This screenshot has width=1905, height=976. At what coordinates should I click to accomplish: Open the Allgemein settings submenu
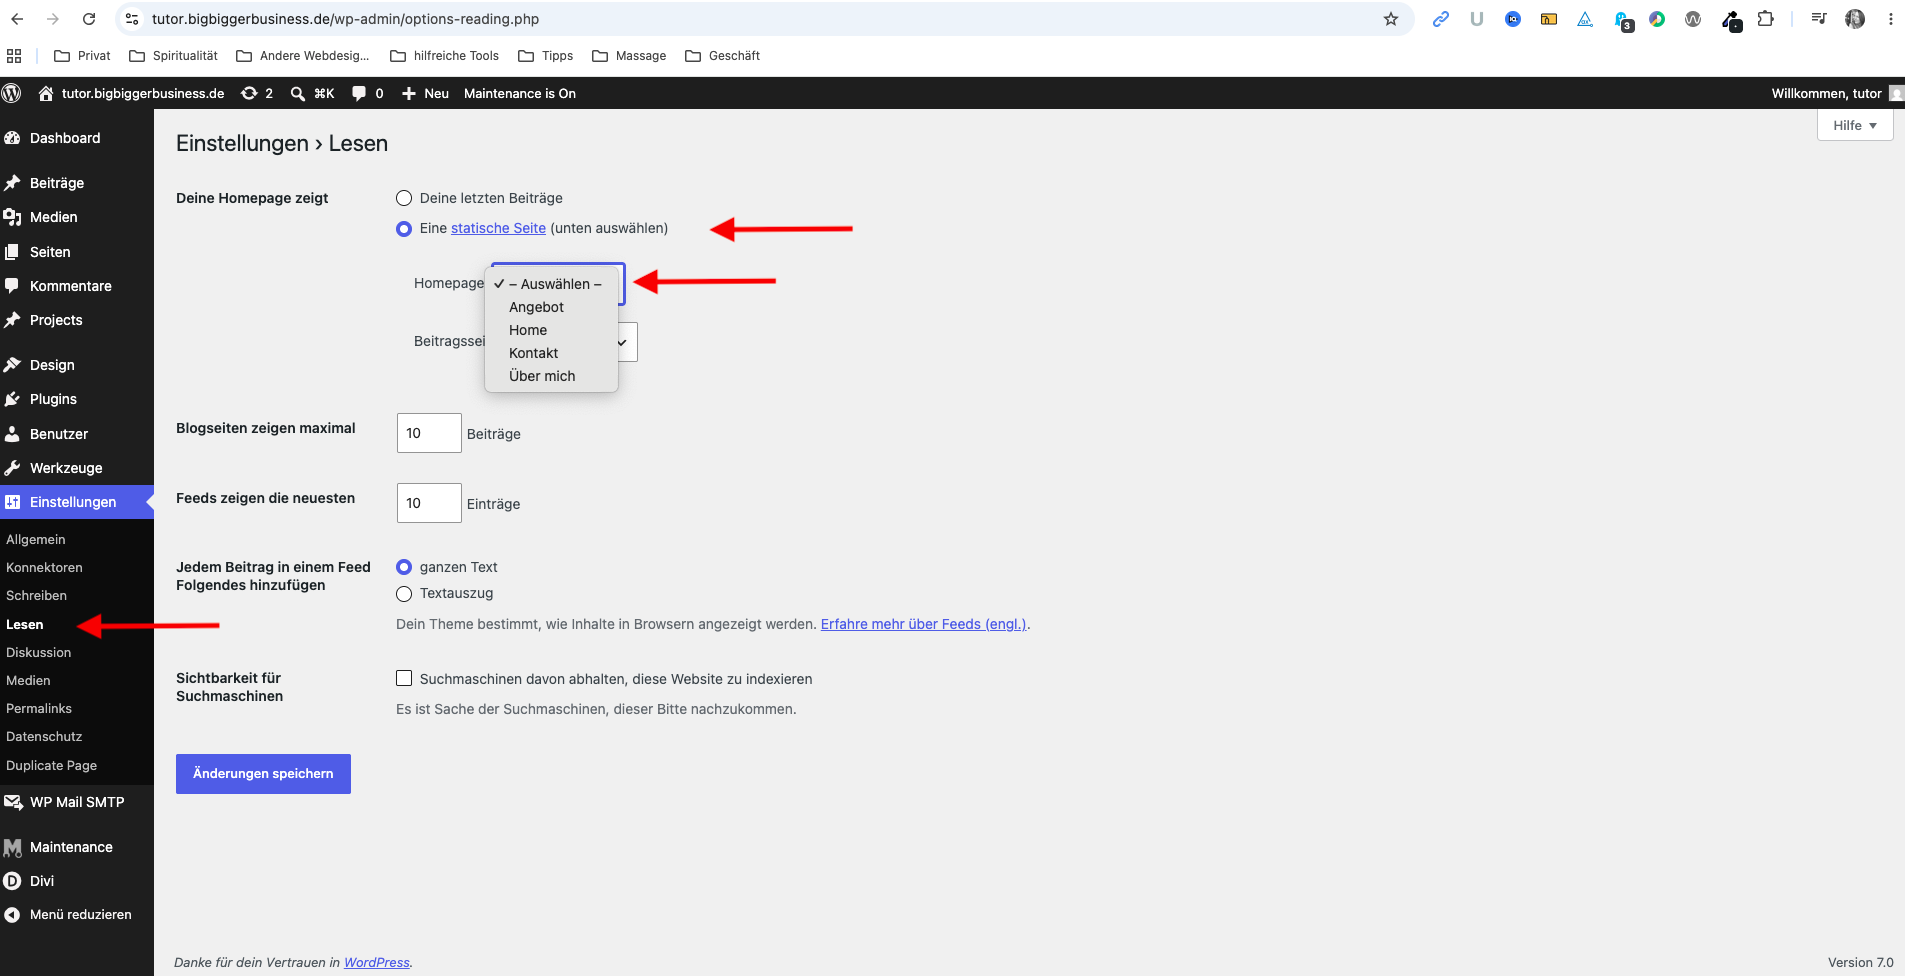[x=36, y=539]
